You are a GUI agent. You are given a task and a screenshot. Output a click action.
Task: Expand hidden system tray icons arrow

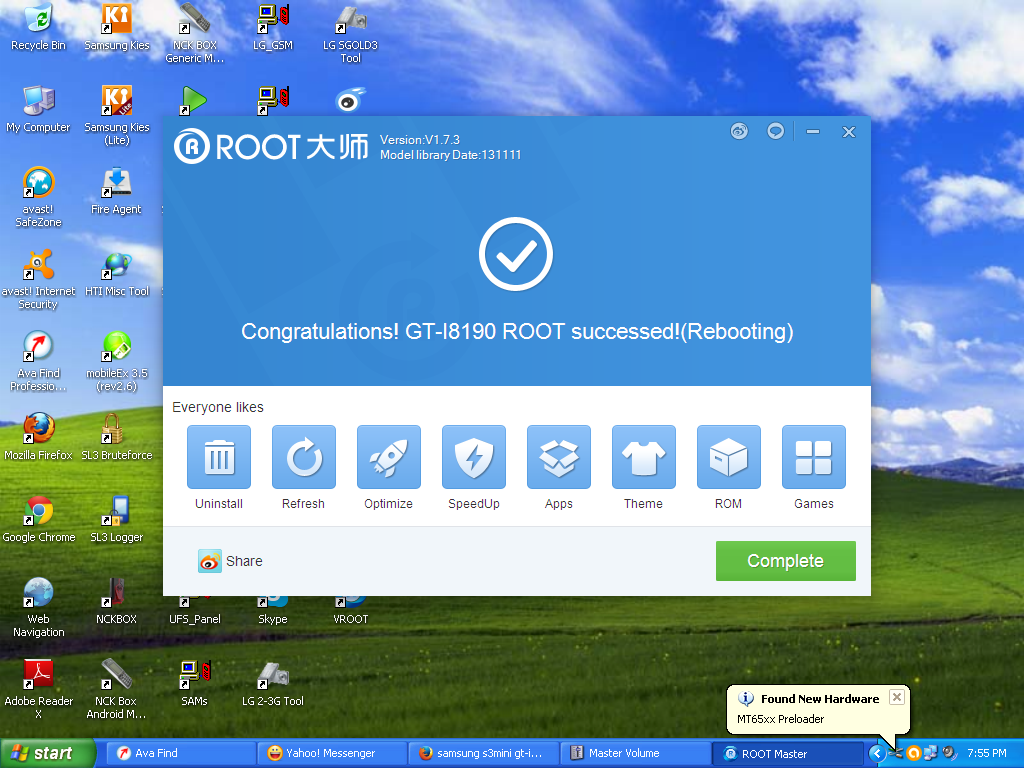[877, 753]
